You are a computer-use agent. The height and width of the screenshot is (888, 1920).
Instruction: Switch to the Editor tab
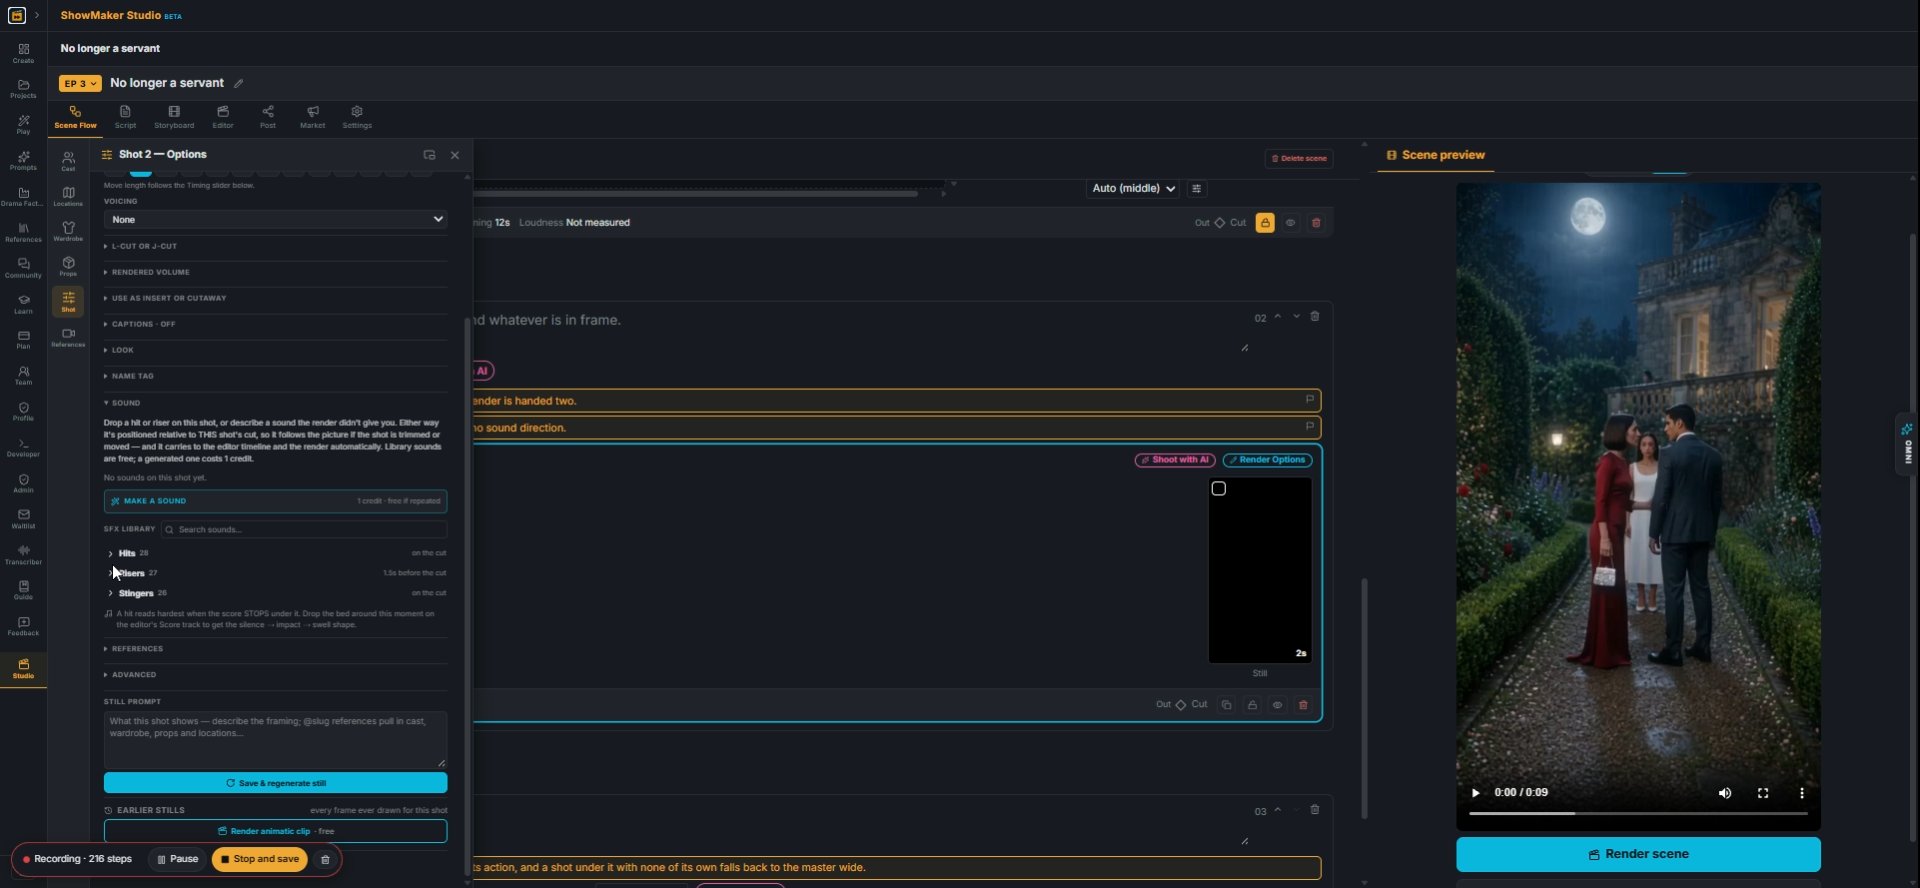click(223, 117)
